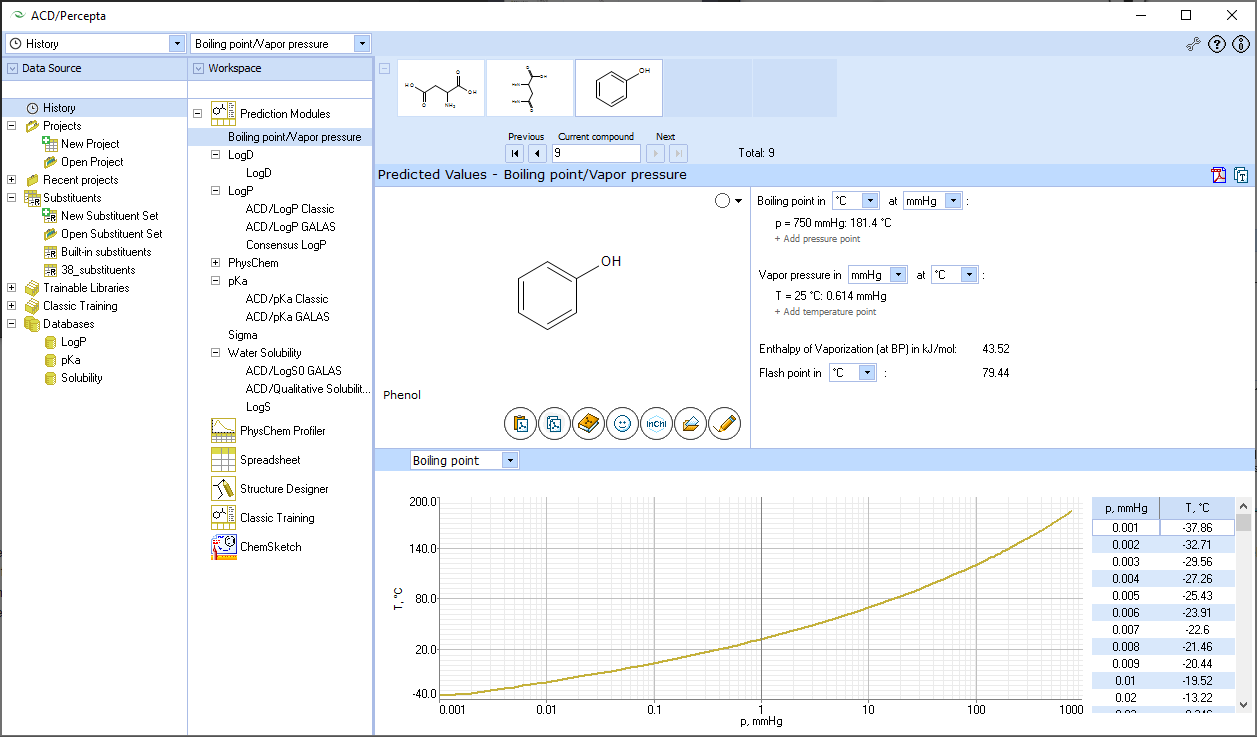Click the open folder icon under structure
This screenshot has width=1257, height=737.
(690, 424)
